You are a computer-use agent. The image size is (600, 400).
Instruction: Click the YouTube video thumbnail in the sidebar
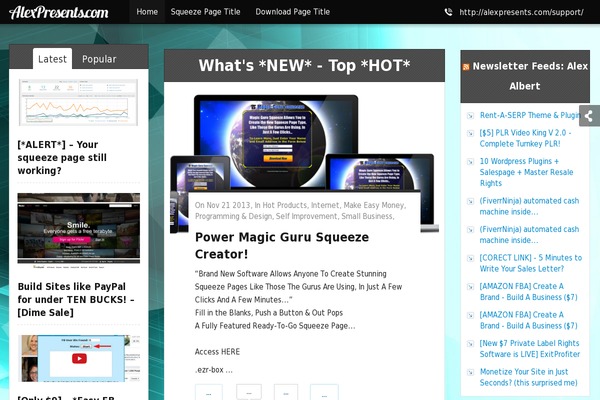(79, 359)
